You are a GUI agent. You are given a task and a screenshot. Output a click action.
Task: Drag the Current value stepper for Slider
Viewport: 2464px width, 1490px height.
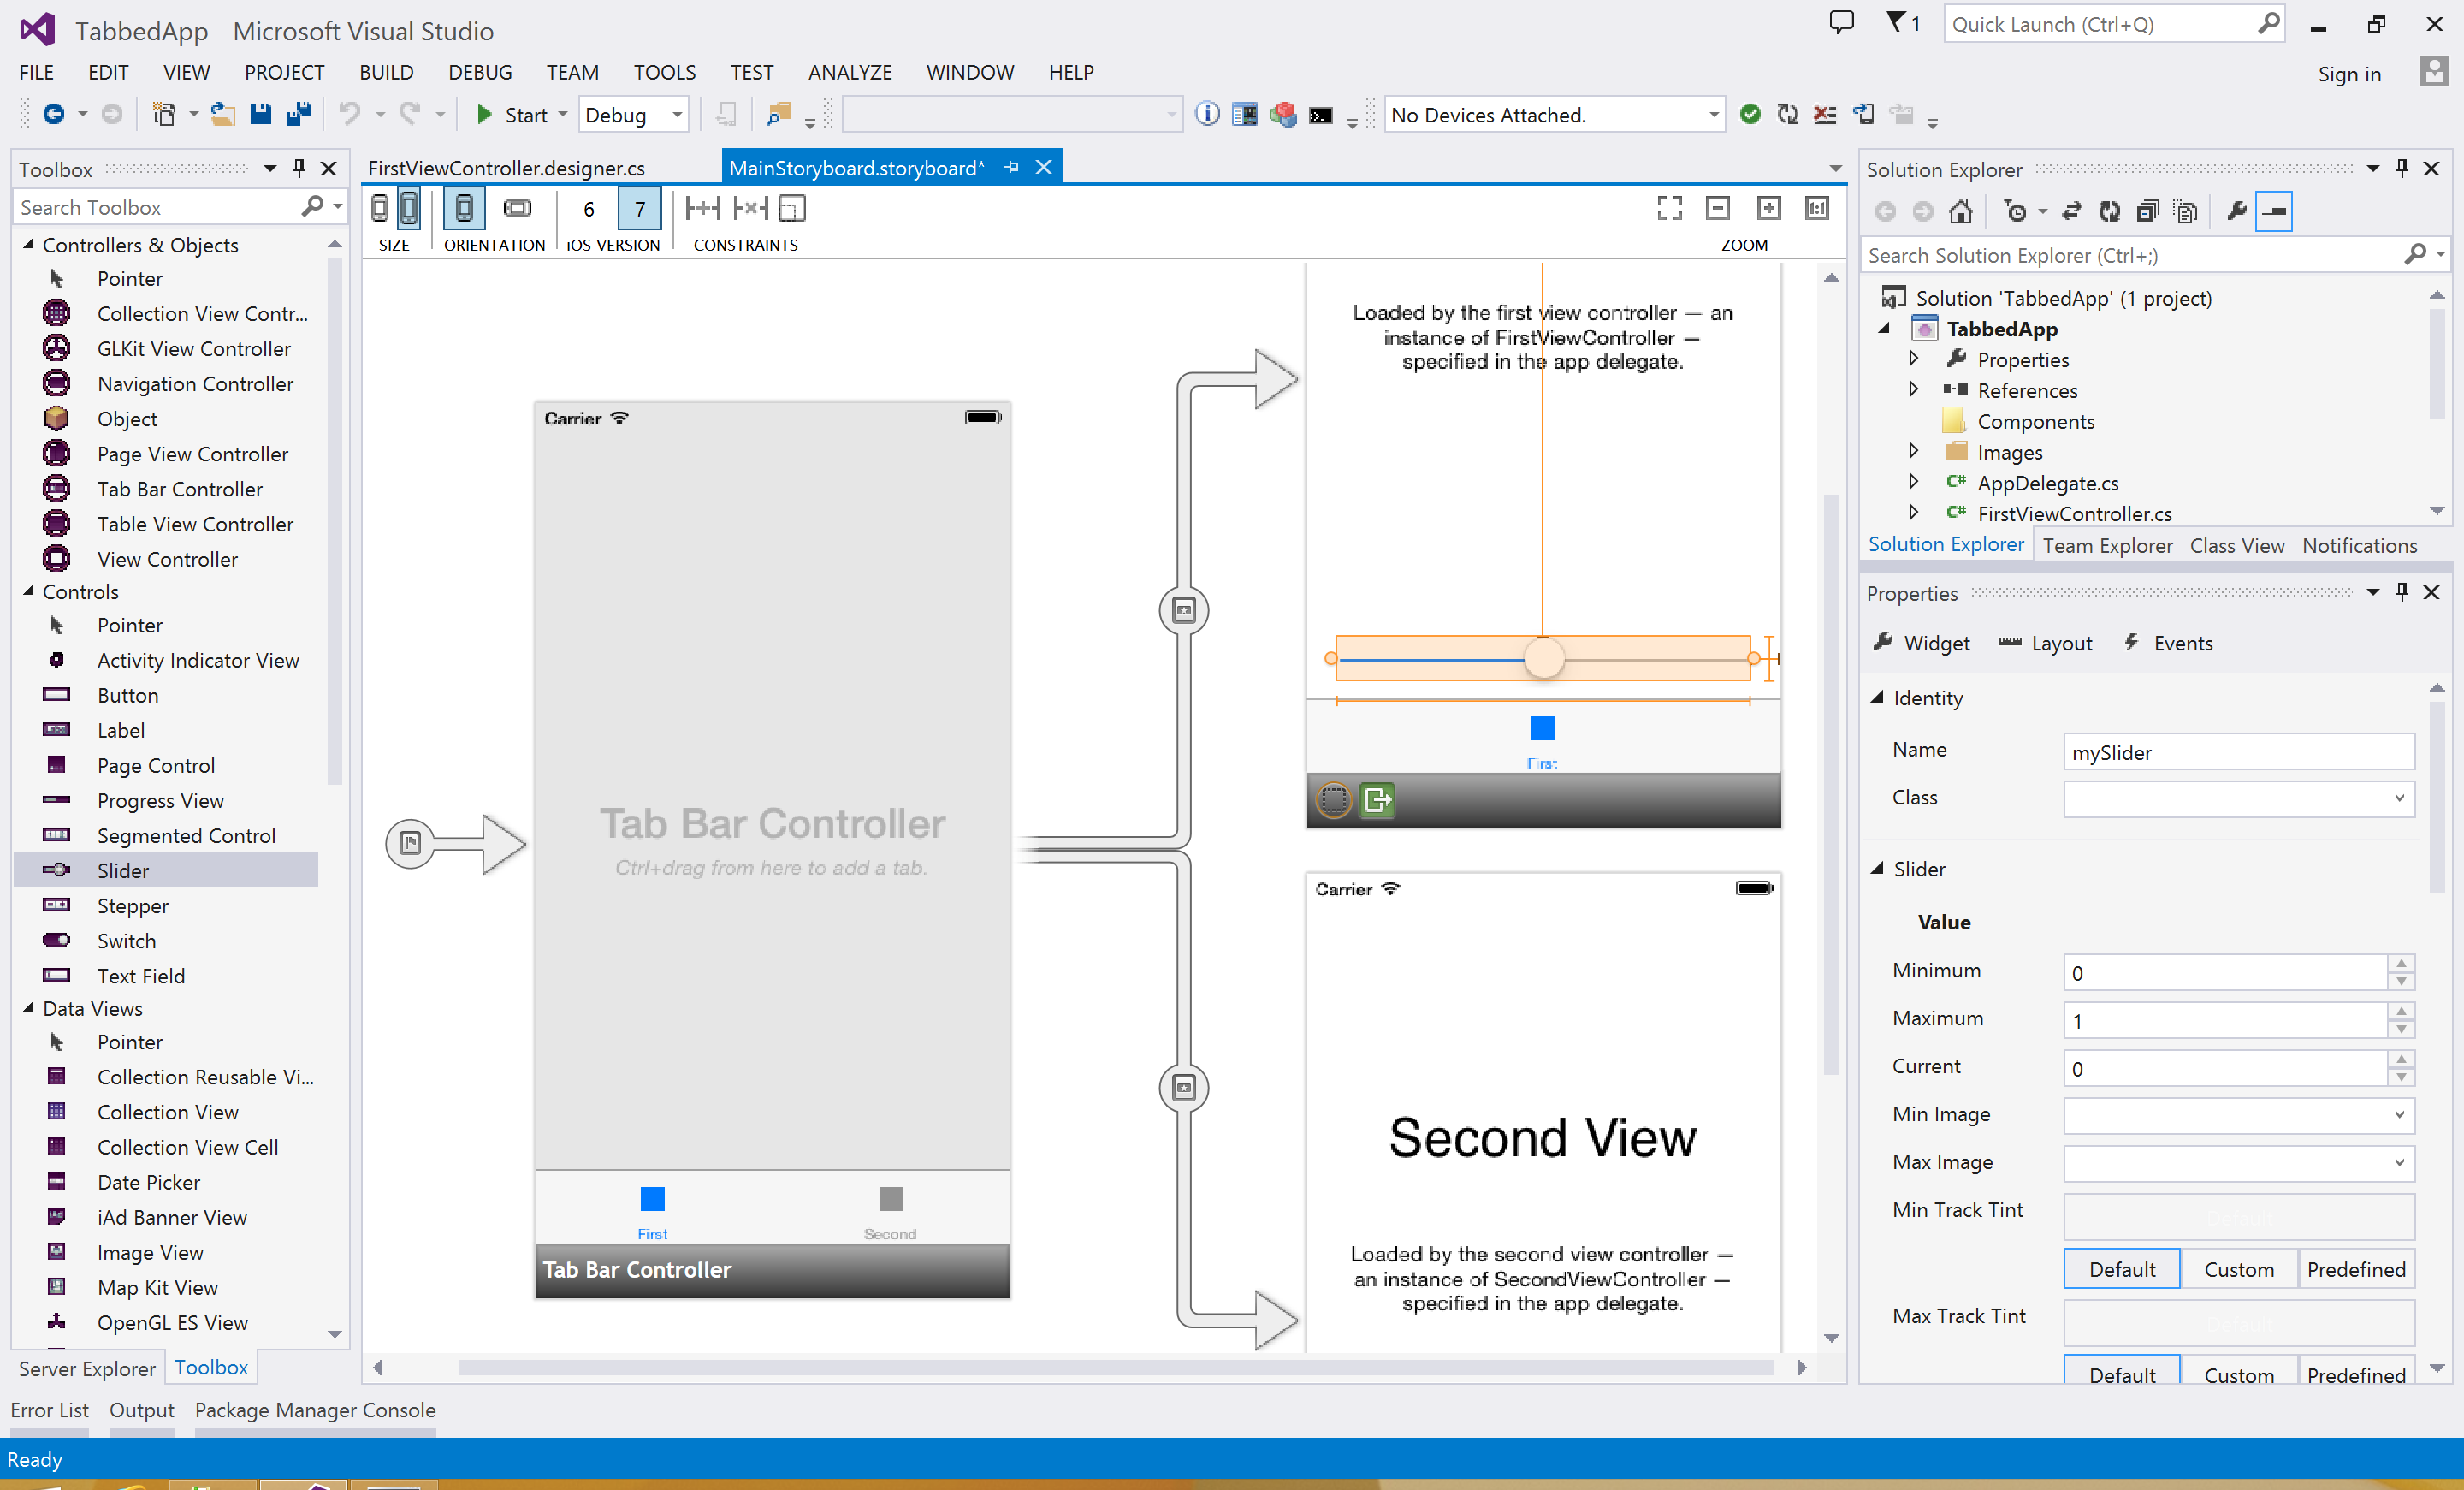2401,1066
